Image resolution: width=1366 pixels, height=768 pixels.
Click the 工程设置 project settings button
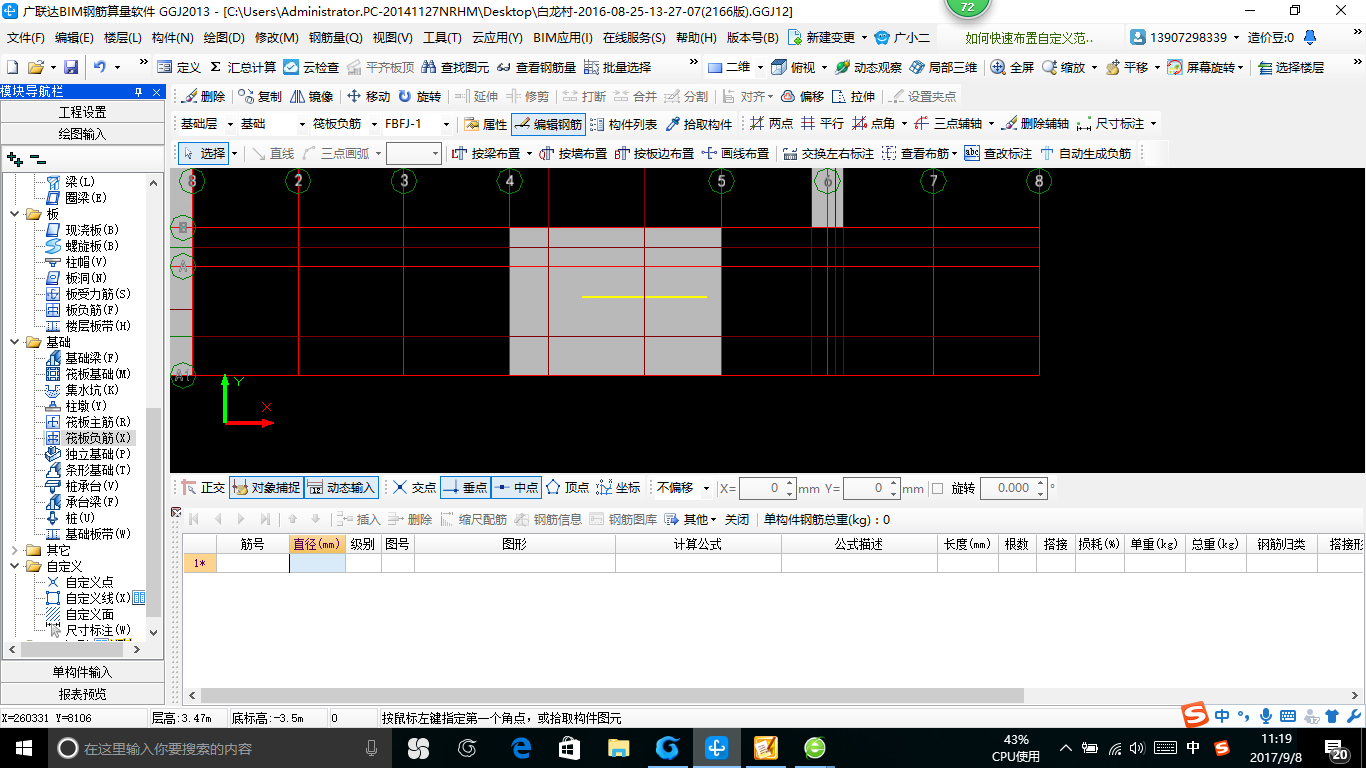[82, 112]
